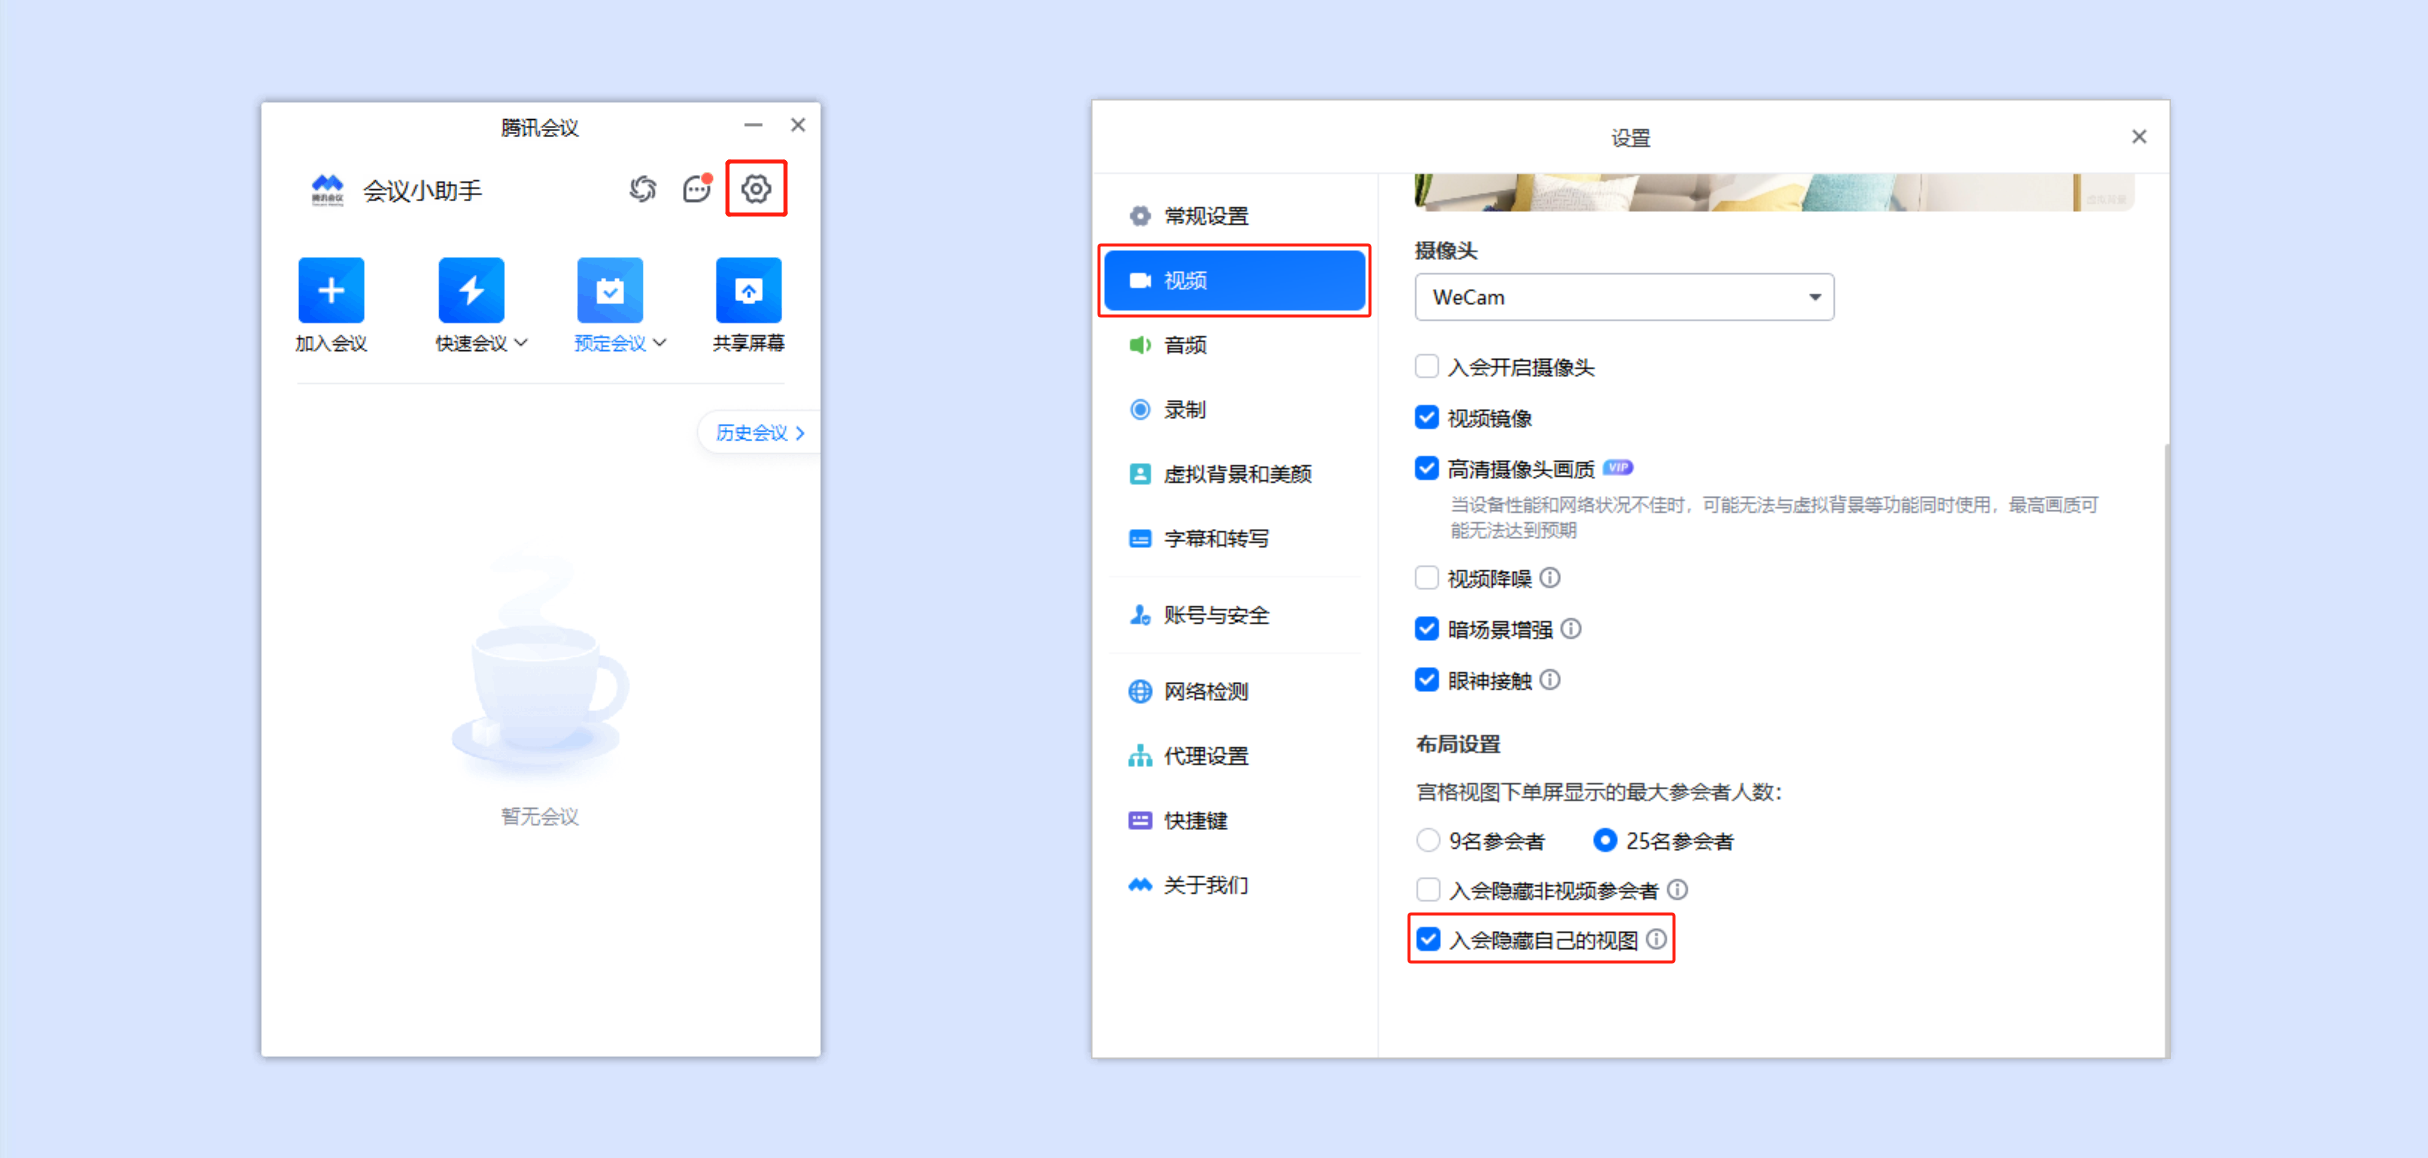This screenshot has width=2428, height=1158.
Task: Open 关于我们 page
Action: coord(1234,885)
